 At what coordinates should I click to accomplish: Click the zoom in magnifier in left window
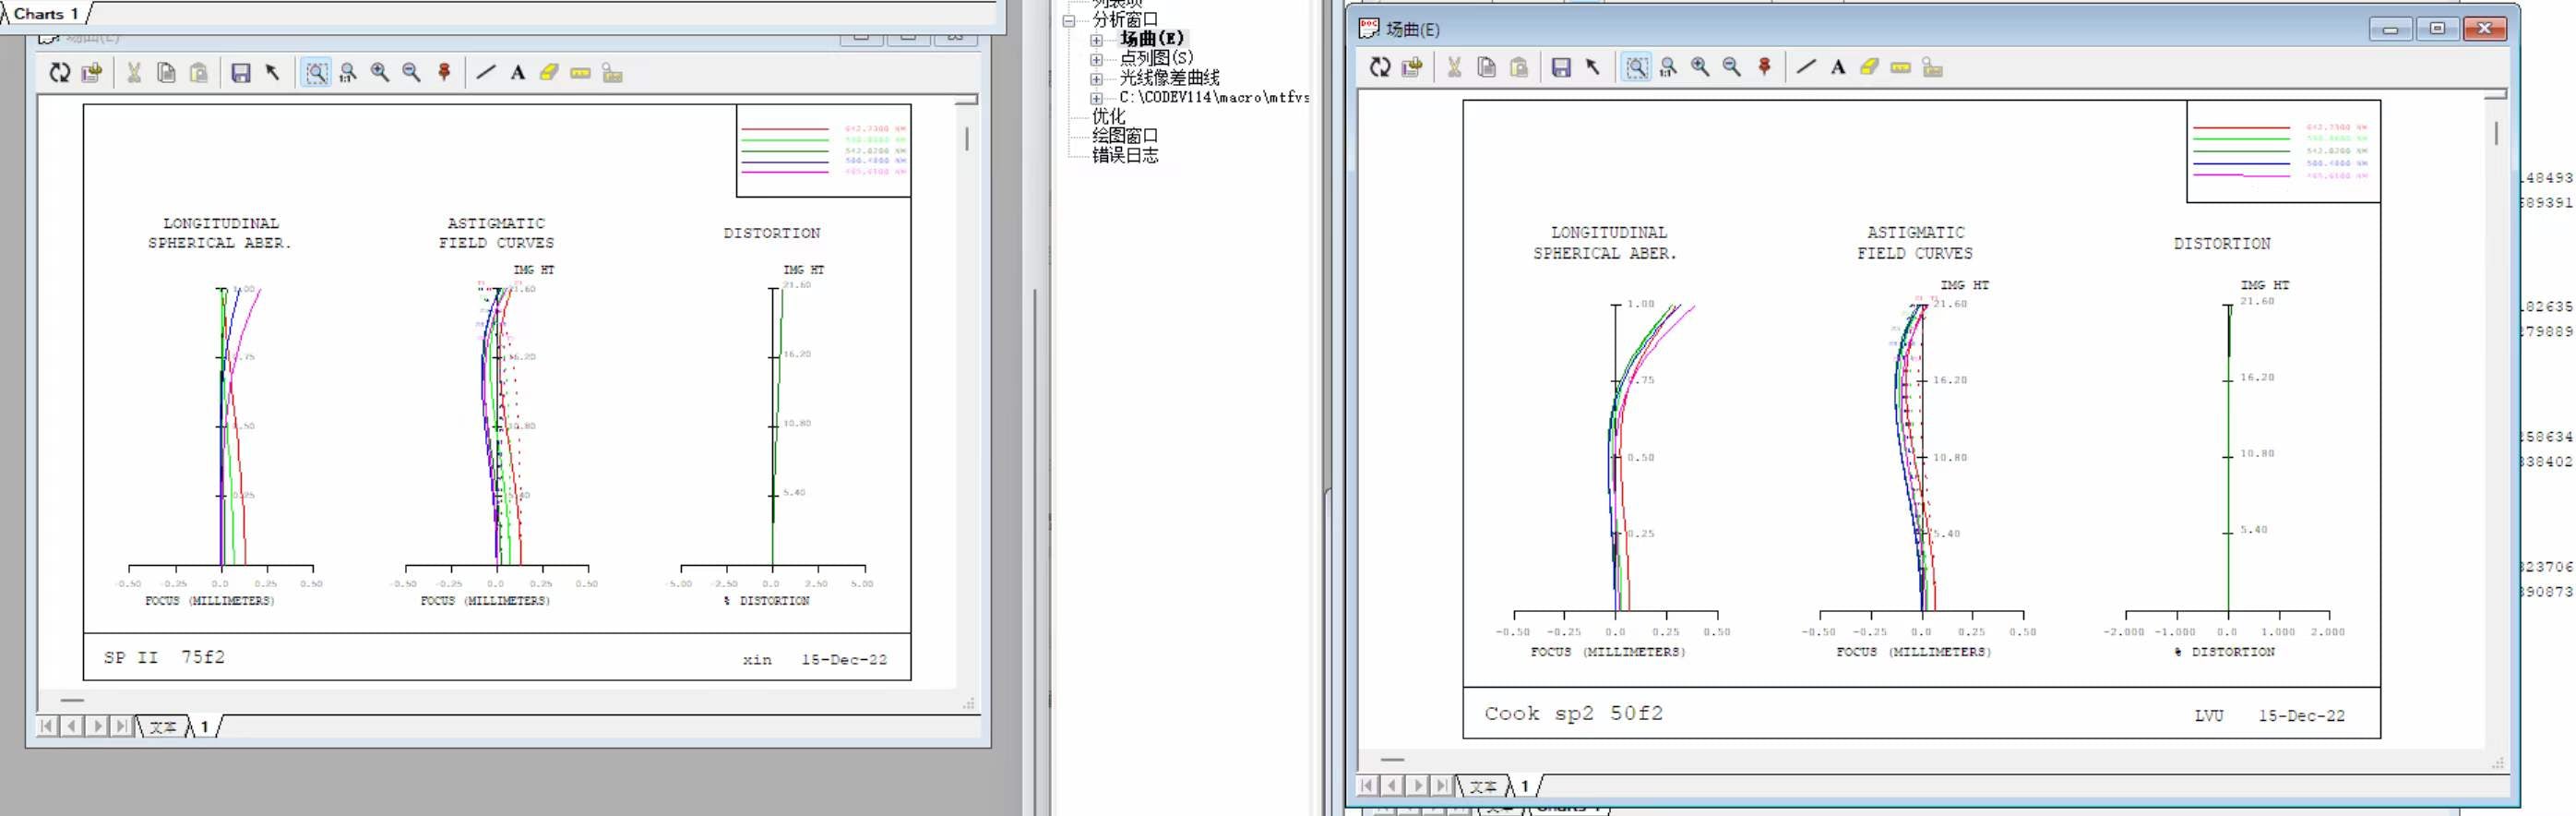[x=380, y=73]
